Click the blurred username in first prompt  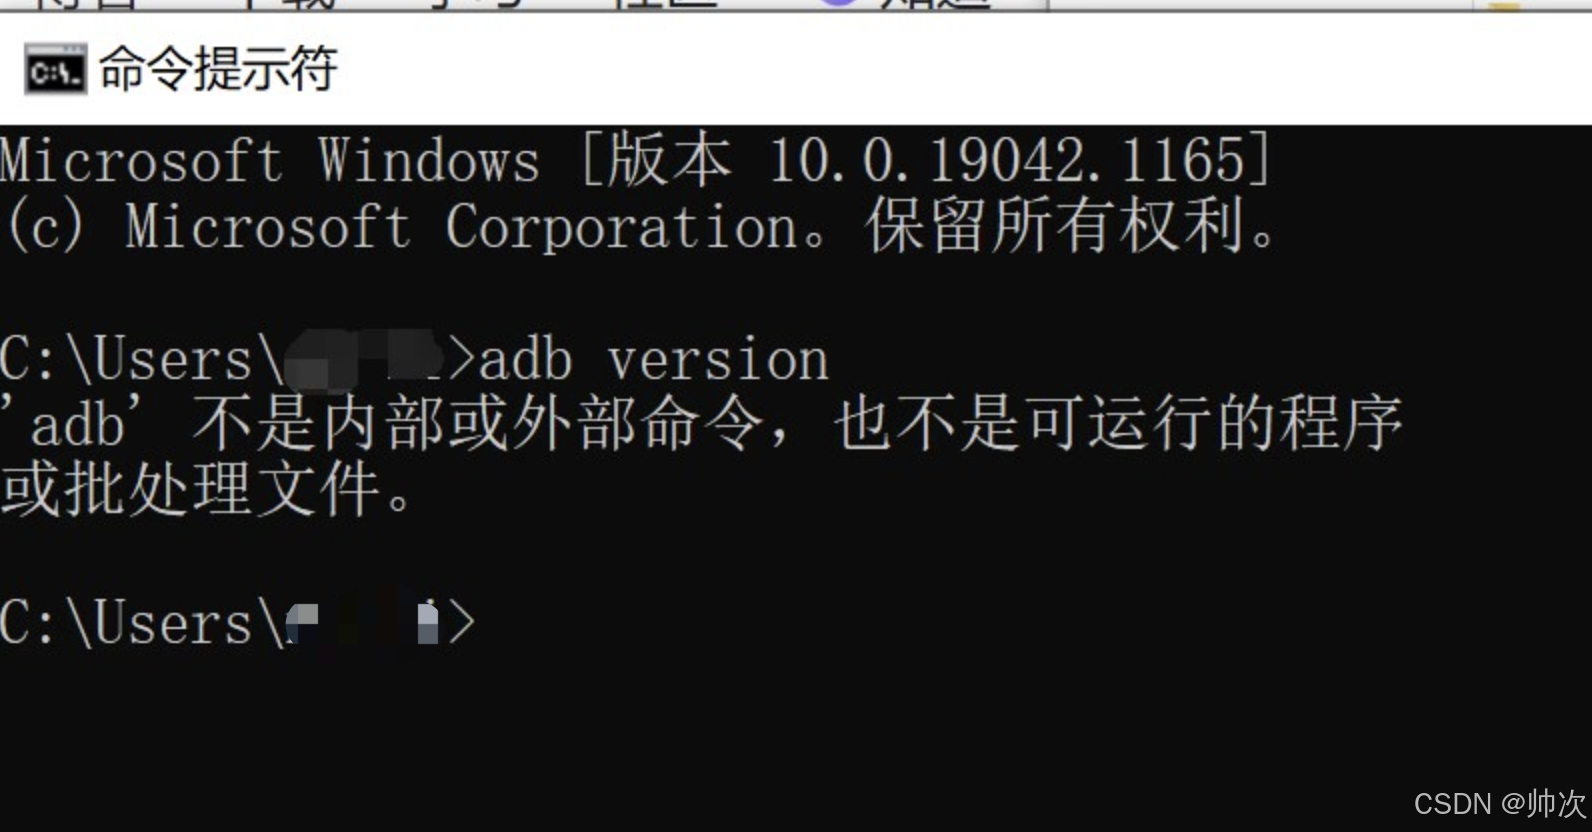tap(365, 360)
